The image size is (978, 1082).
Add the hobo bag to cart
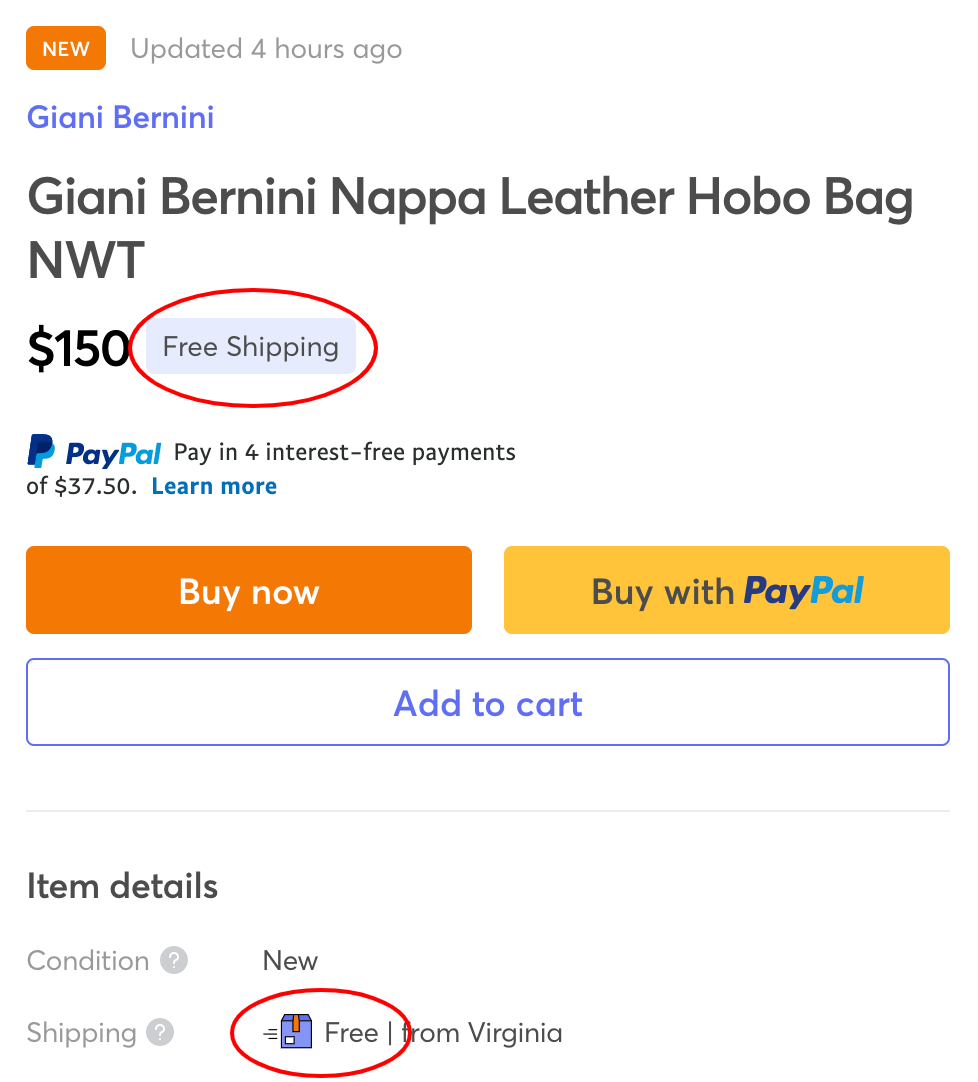point(488,703)
